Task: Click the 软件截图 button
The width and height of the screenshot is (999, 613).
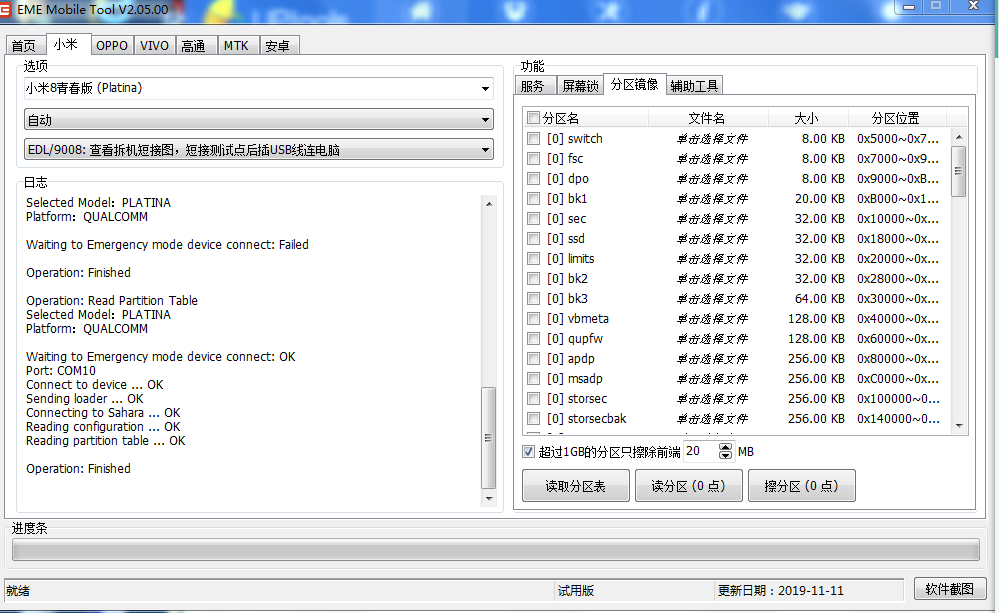Action: pos(949,589)
